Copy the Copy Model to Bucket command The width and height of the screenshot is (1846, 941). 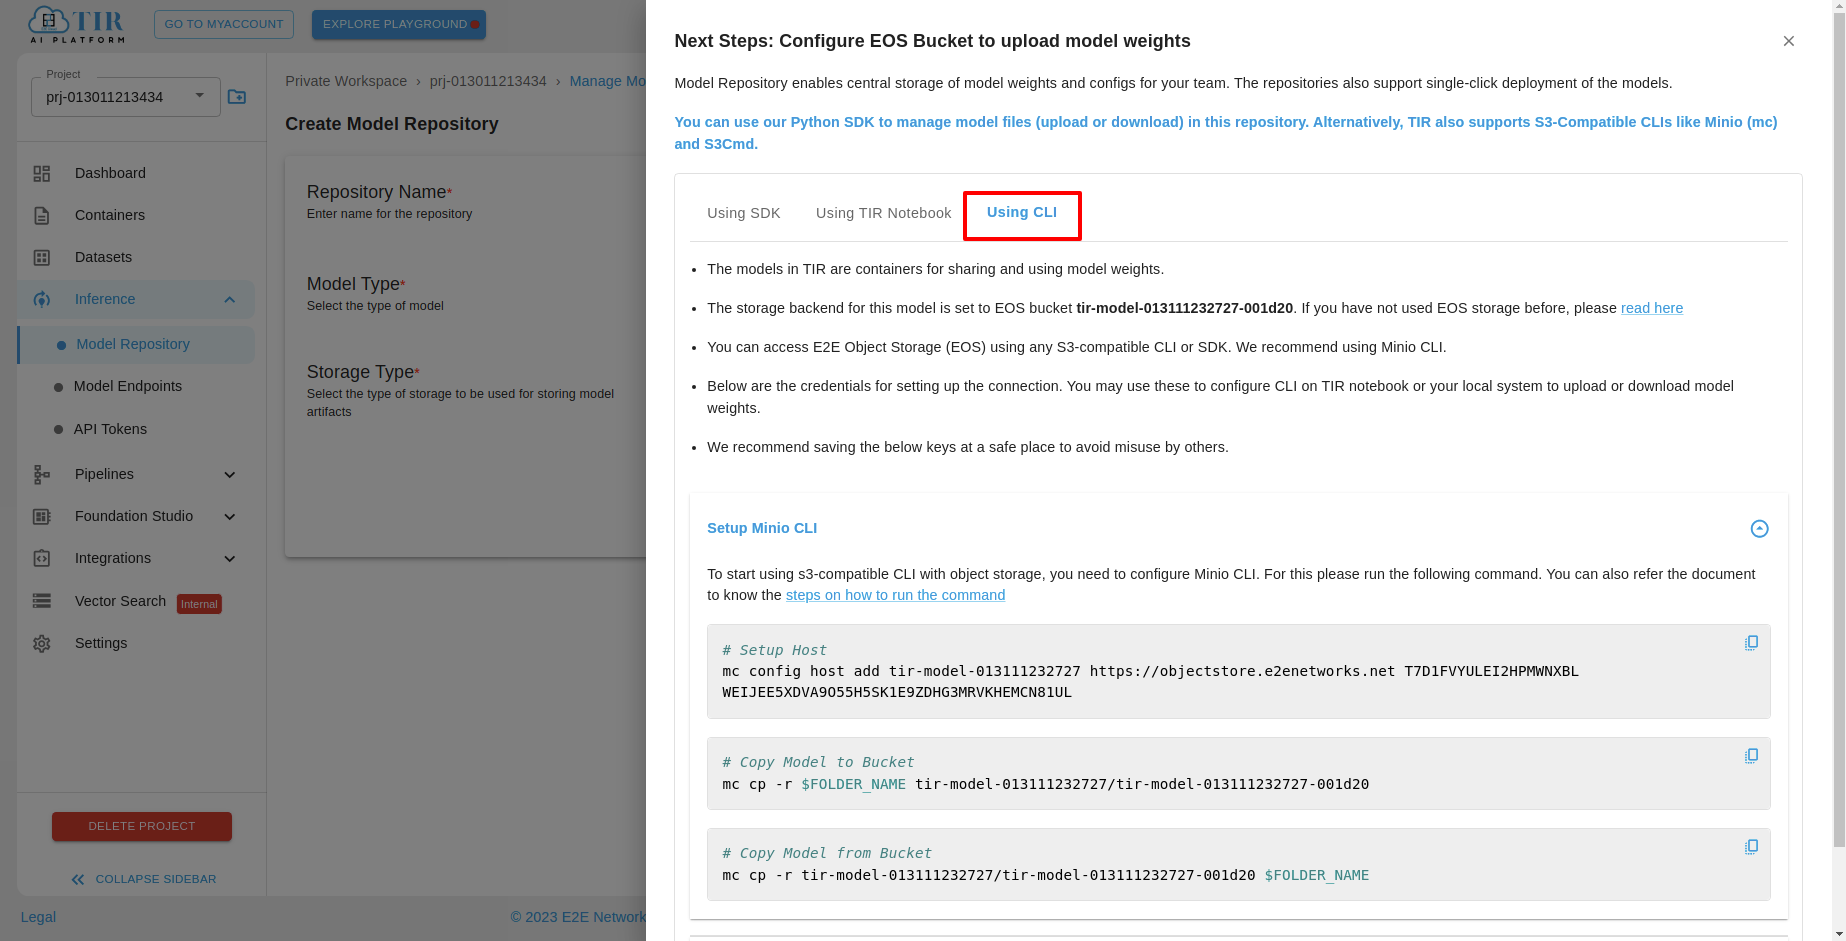[1751, 756]
